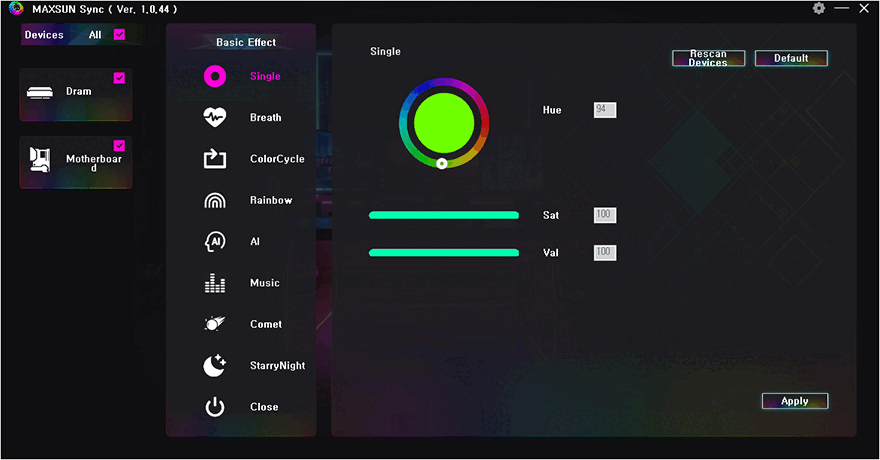Select the Close effect label
The image size is (880, 460).
tap(264, 407)
